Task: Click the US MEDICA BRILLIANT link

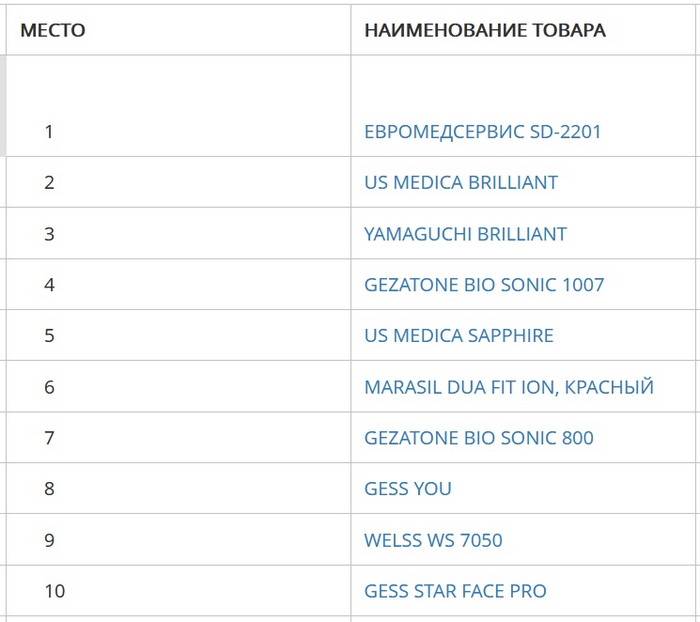Action: tap(461, 182)
